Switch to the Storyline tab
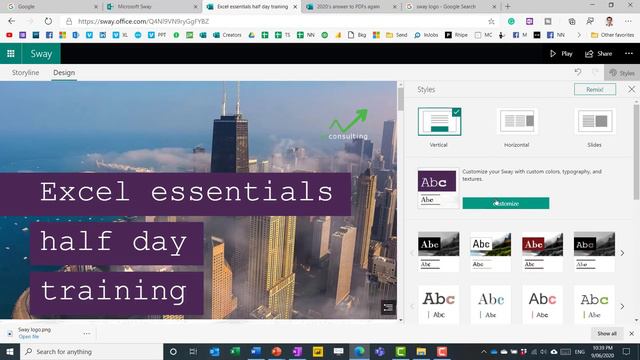Screen dimensions: 640x360 coord(25,73)
